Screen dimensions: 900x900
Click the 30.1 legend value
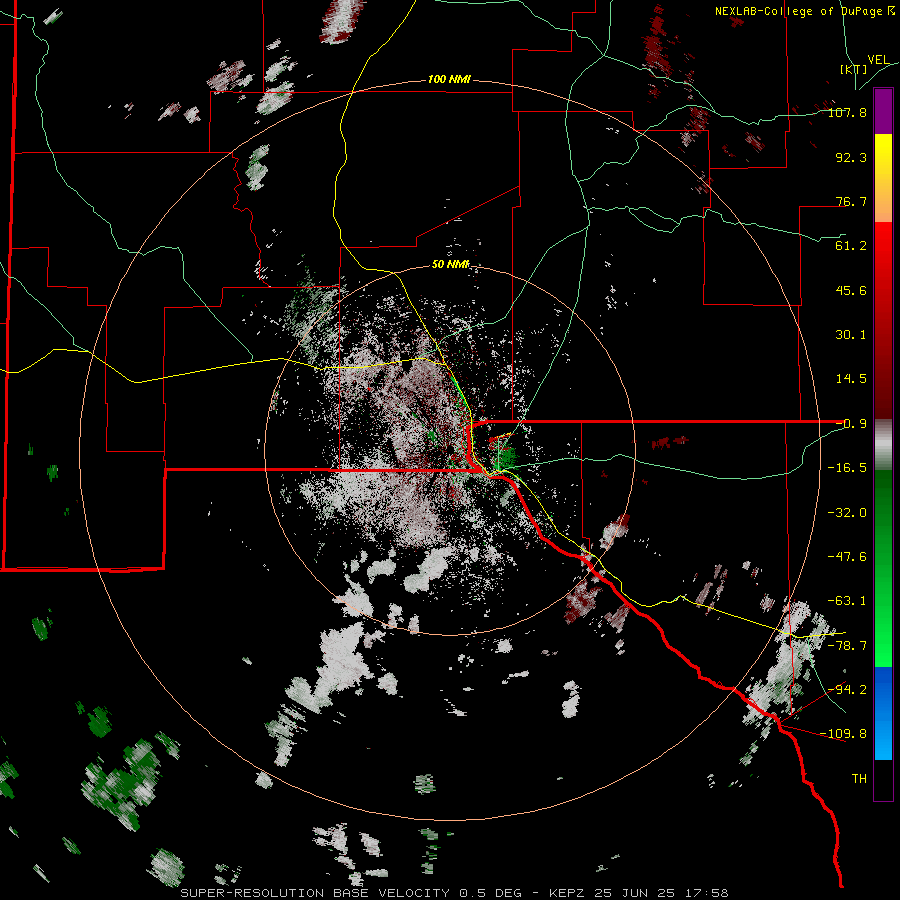tap(851, 335)
